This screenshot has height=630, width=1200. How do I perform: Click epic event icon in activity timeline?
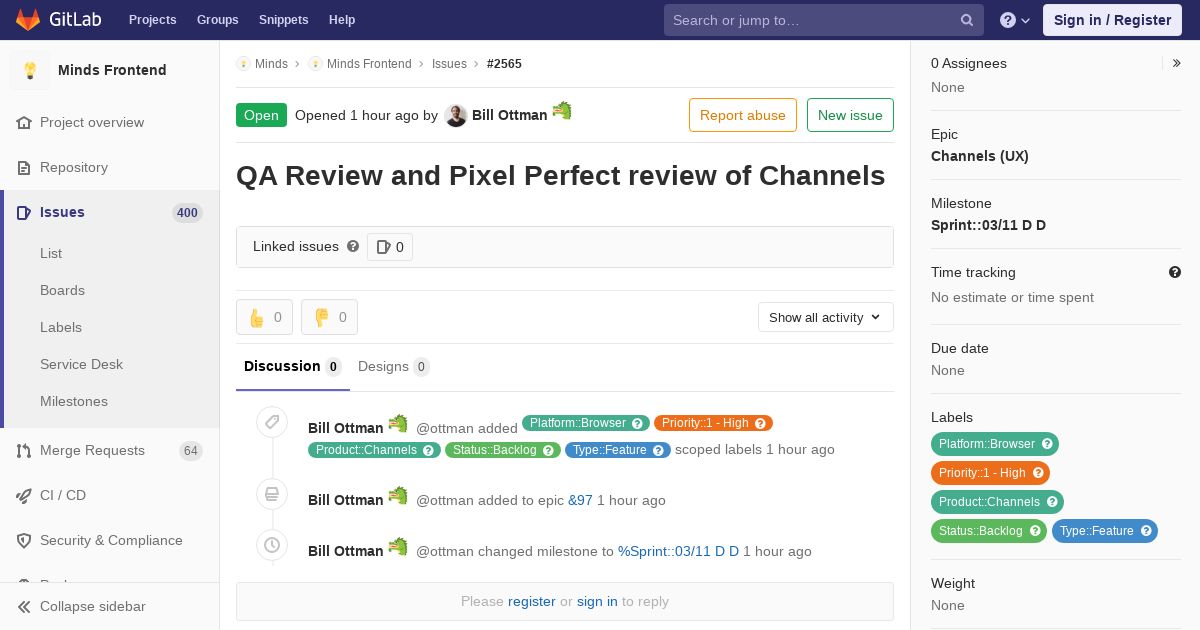tap(272, 494)
